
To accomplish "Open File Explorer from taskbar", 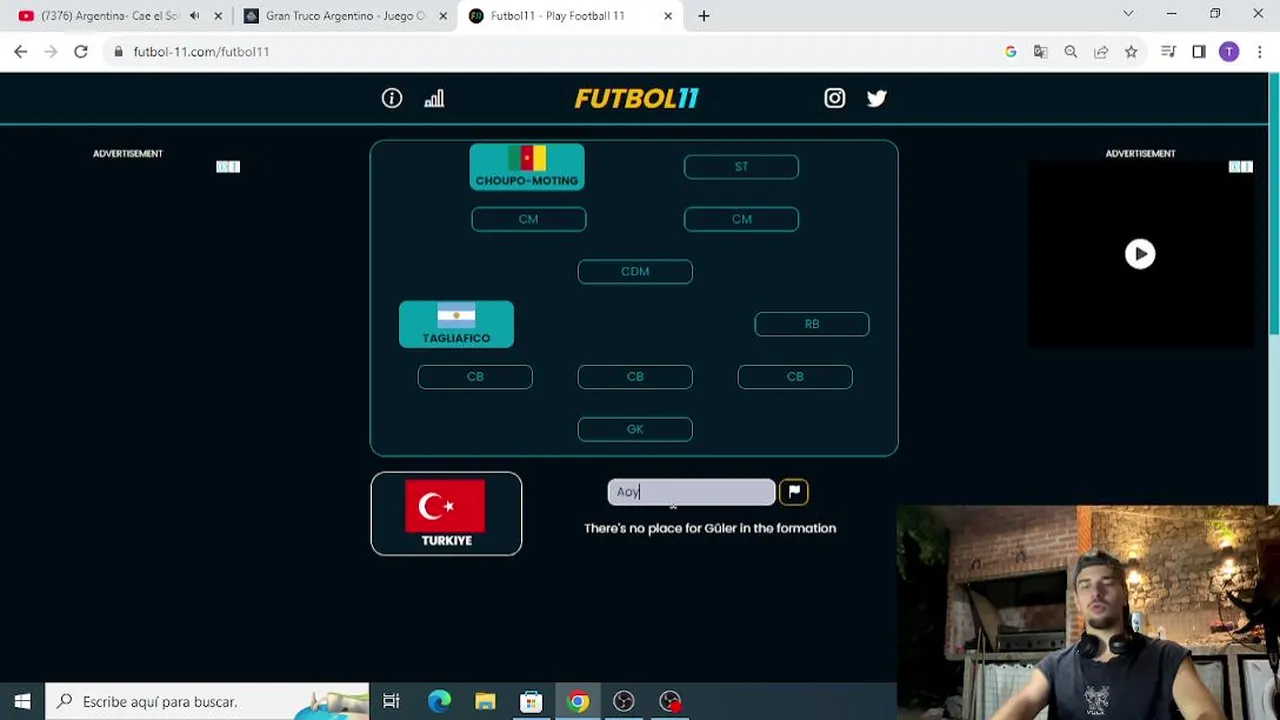I will click(485, 702).
